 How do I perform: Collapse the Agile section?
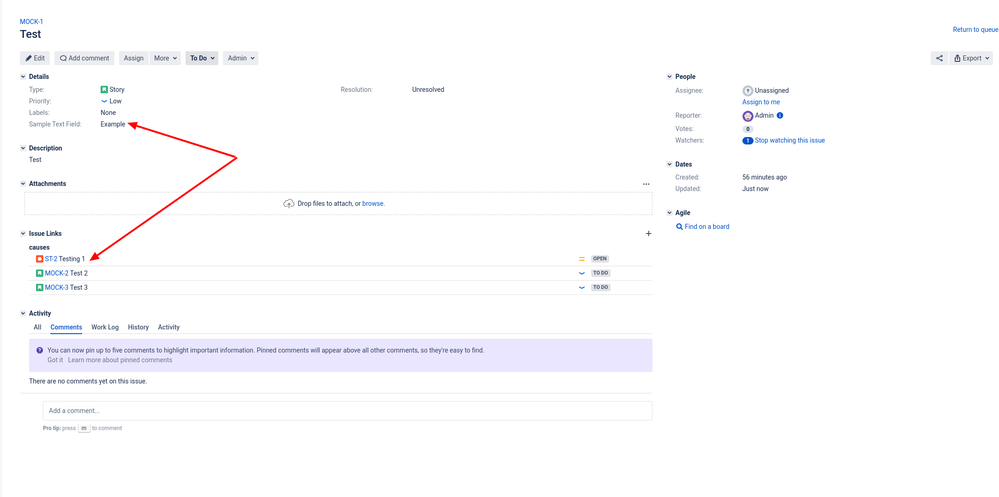point(670,213)
